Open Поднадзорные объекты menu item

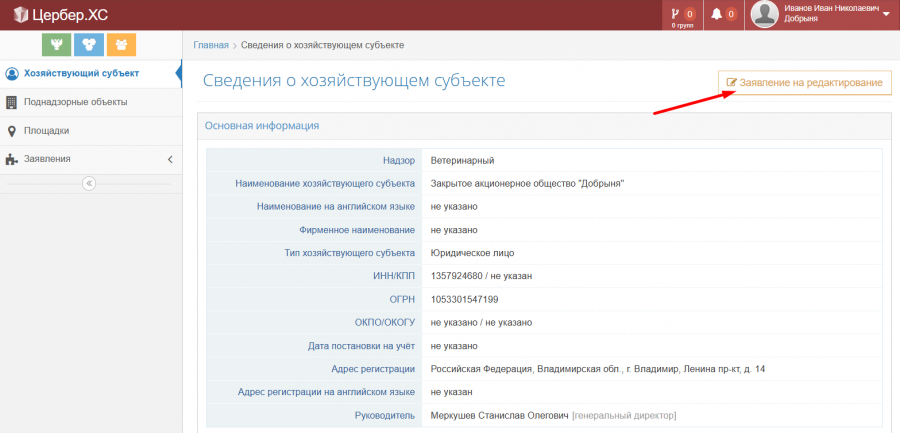[x=75, y=102]
